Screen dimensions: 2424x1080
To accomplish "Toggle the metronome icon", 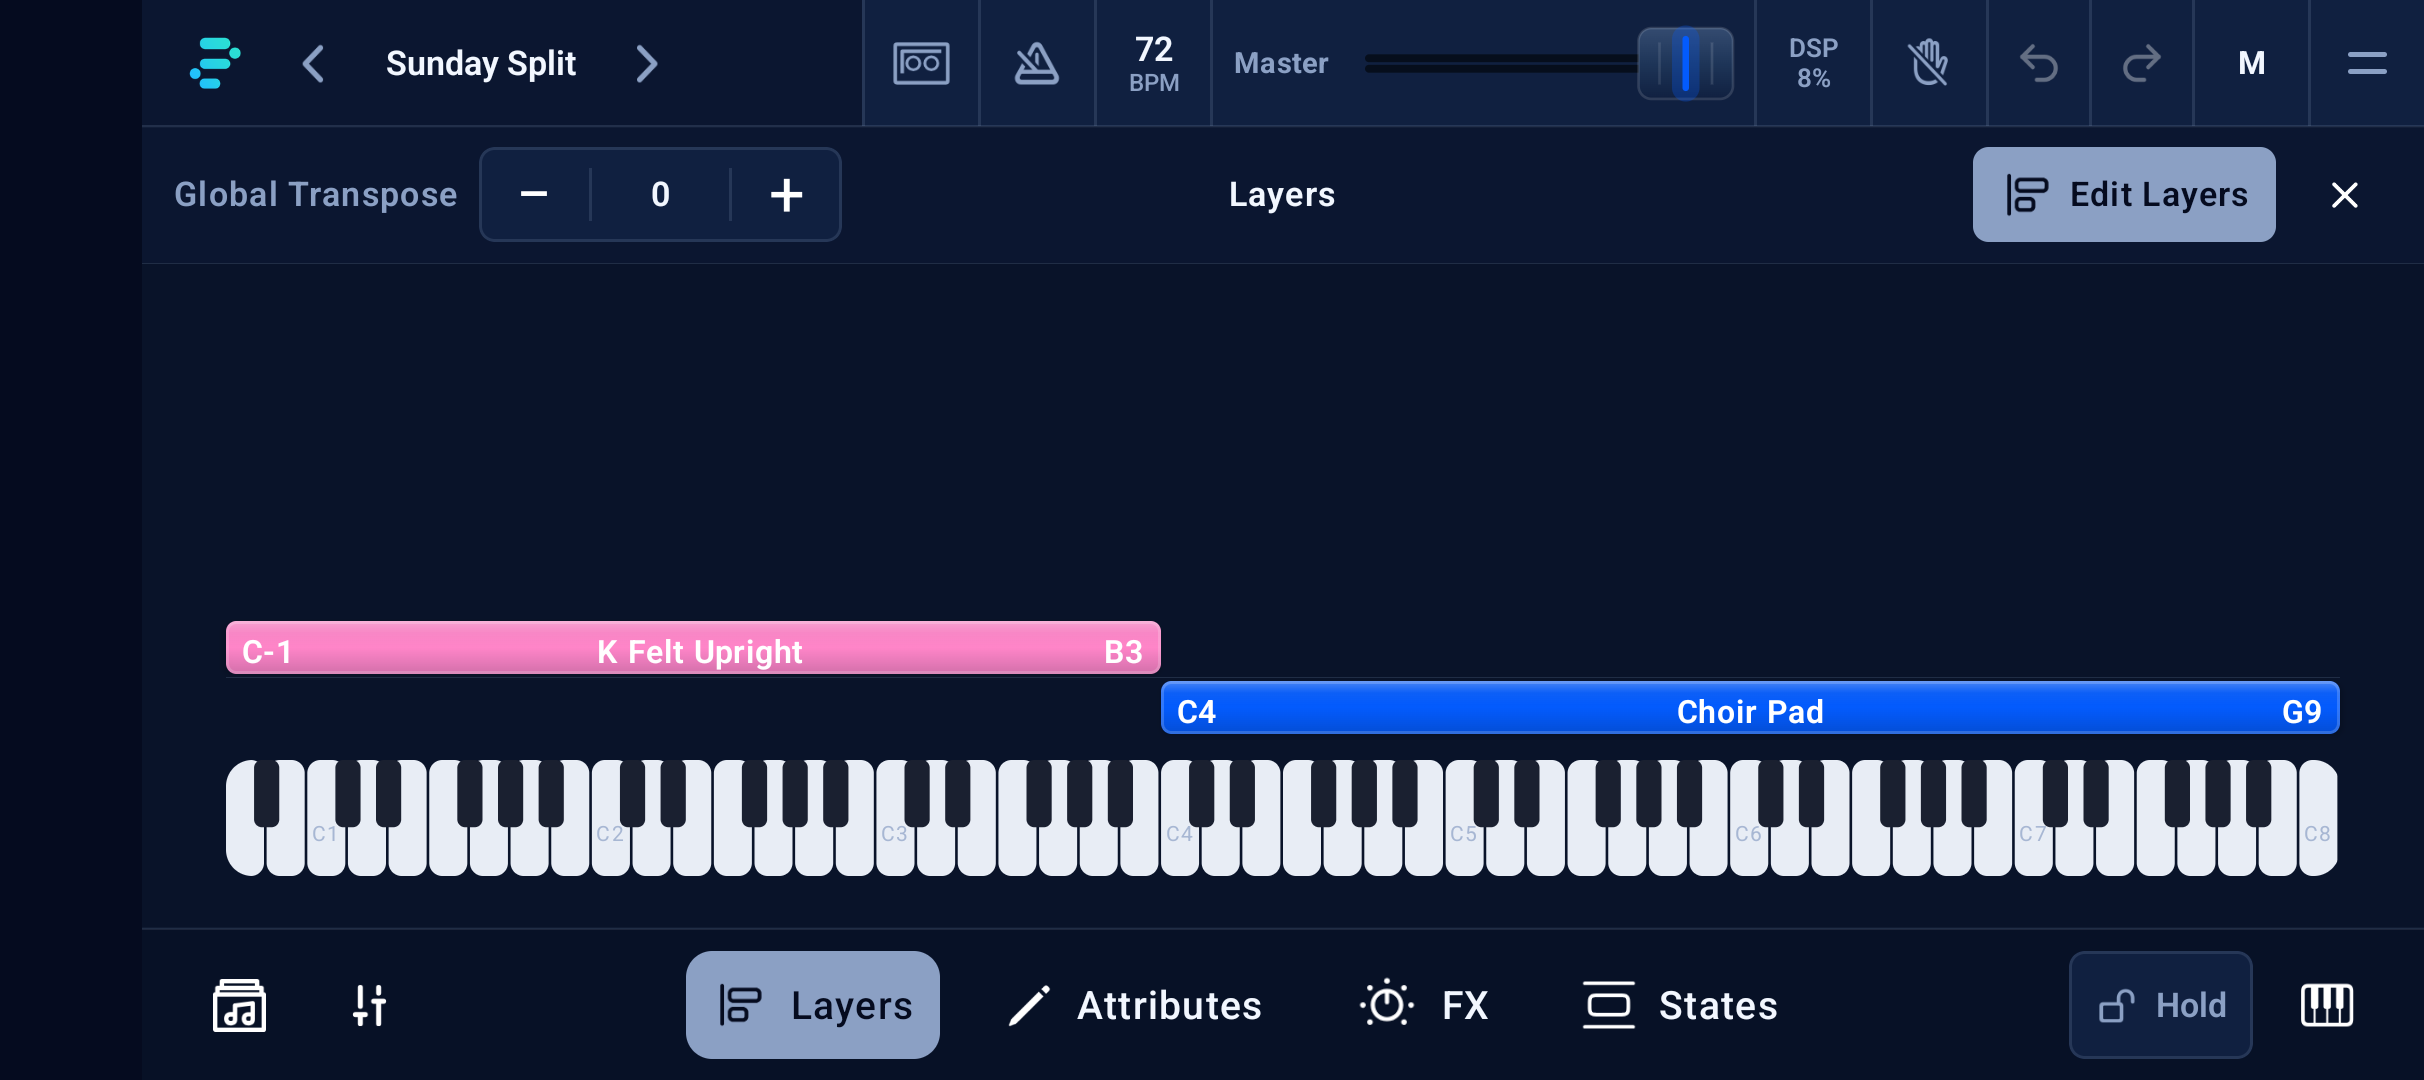I will 1037,63.
